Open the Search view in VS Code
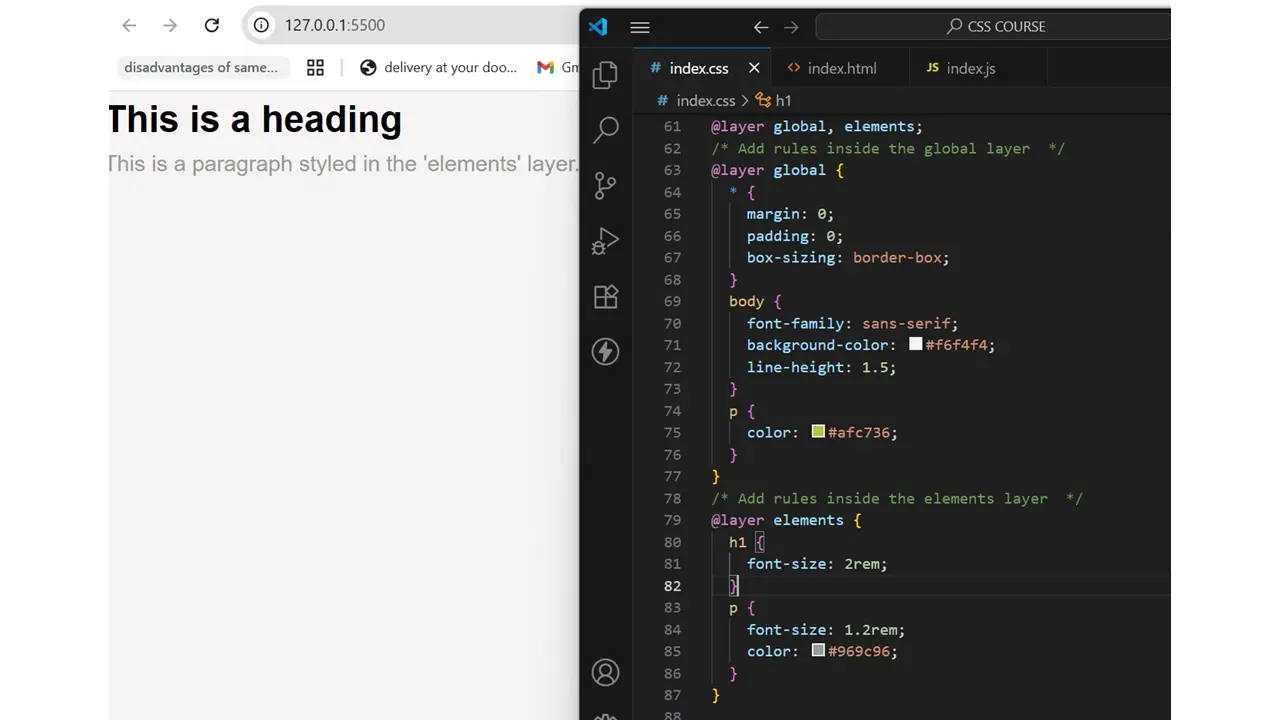The height and width of the screenshot is (720, 1280). [606, 130]
